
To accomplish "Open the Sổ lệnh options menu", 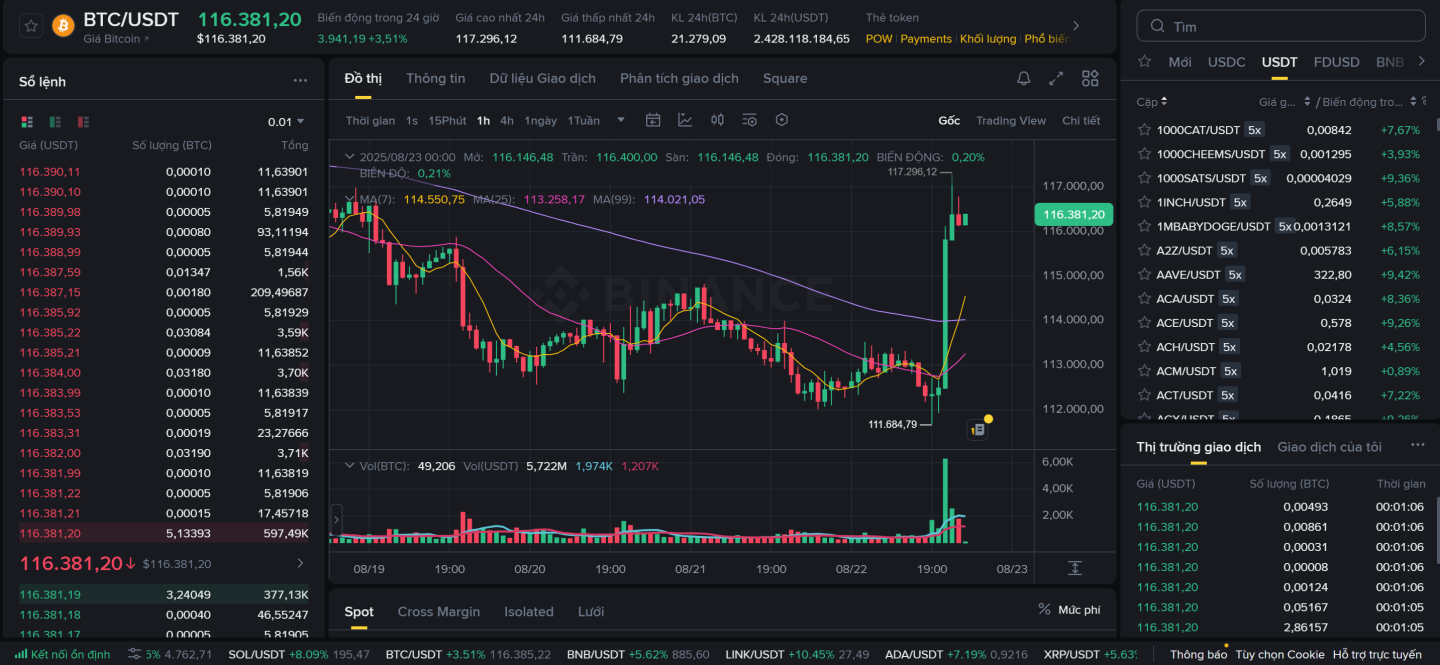I will [300, 81].
